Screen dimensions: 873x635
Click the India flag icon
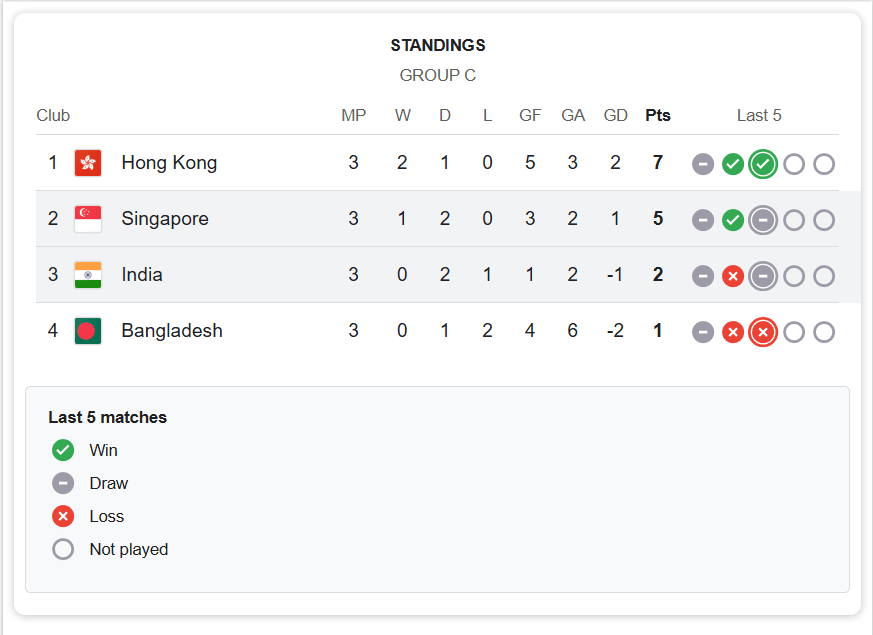[87, 274]
